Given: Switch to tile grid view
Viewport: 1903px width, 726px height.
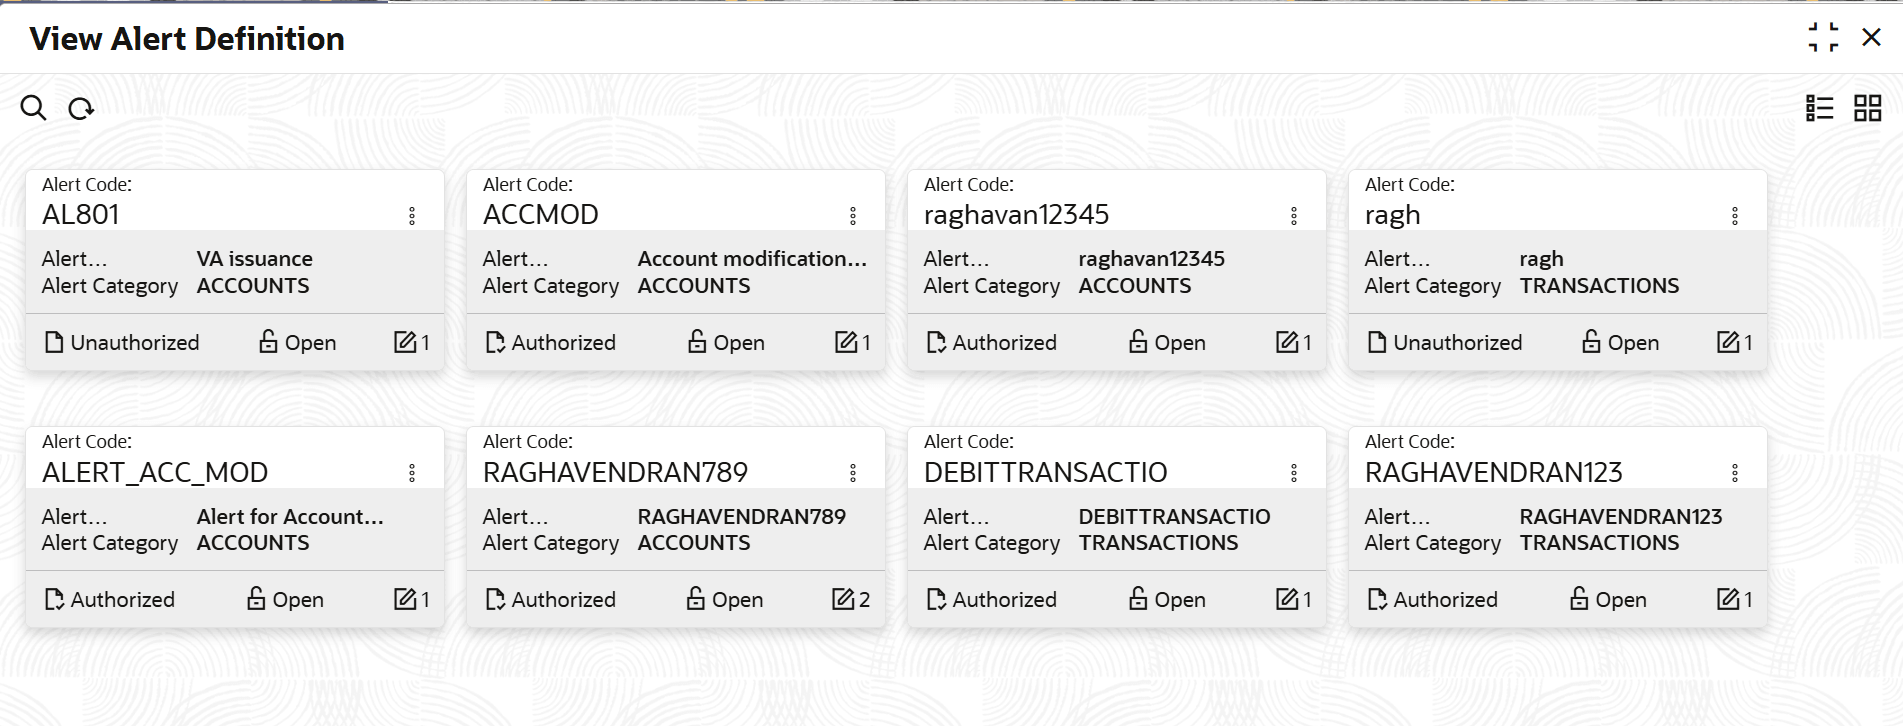Looking at the screenshot, I should coord(1867,108).
